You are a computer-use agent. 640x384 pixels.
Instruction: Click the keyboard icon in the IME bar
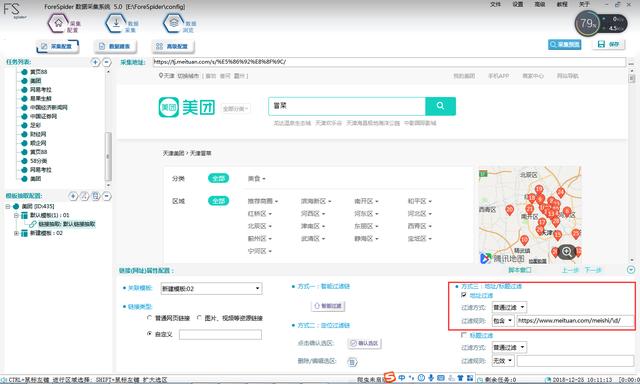(x=441, y=378)
